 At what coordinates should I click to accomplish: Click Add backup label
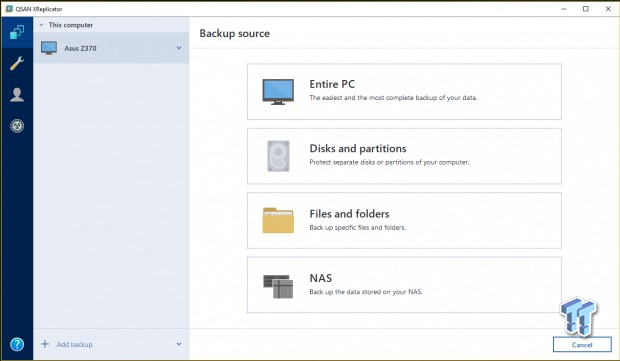click(74, 344)
